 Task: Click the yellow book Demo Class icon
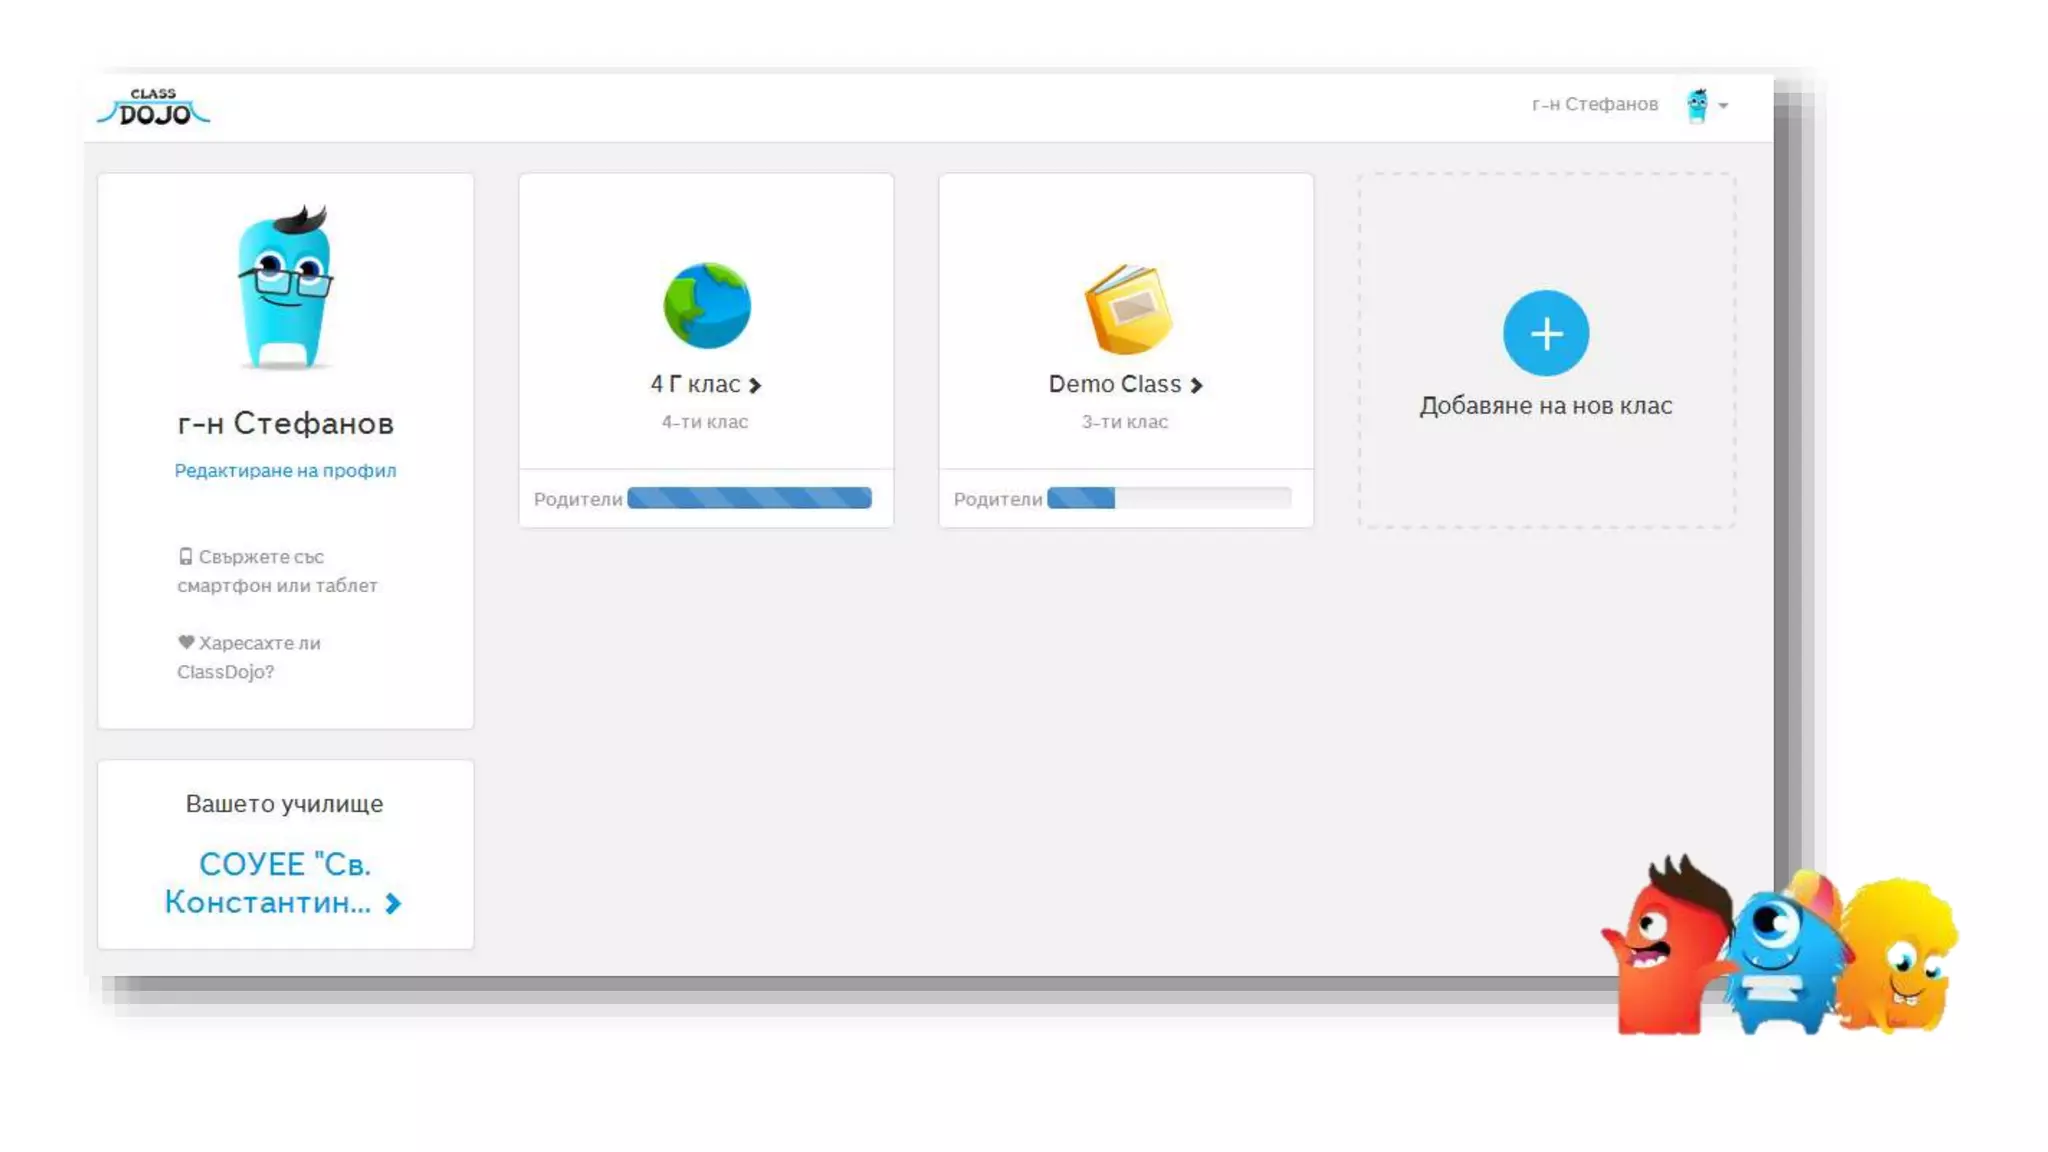[x=1127, y=308]
